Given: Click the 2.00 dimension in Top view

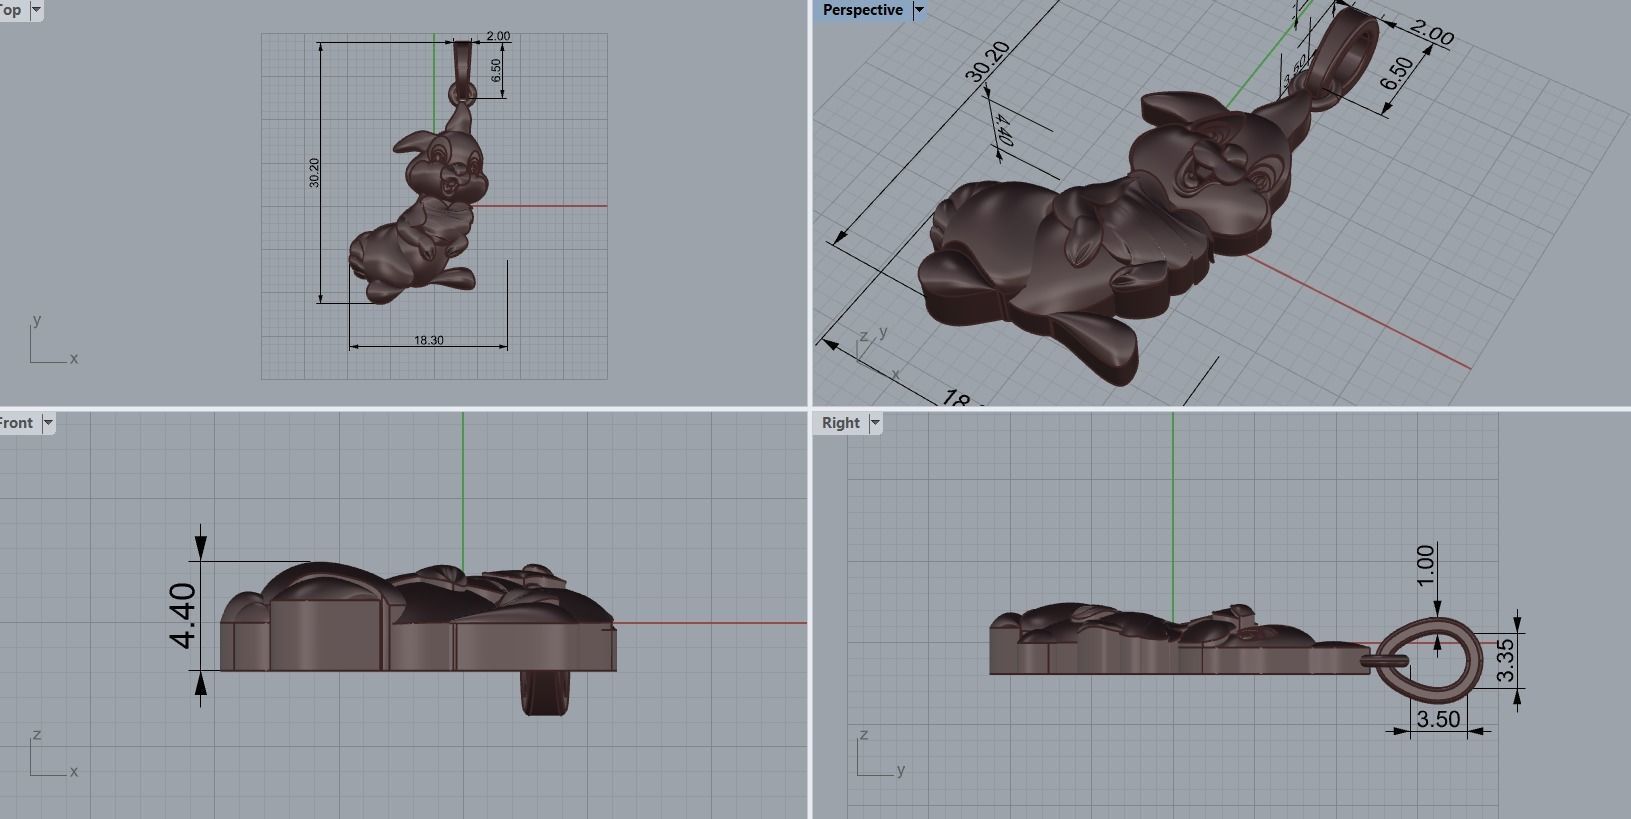Looking at the screenshot, I should pos(498,36).
